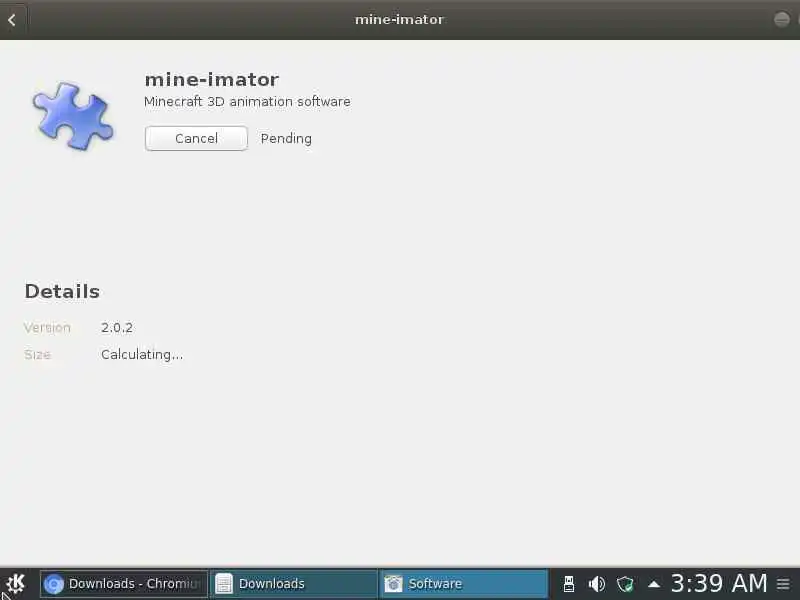The width and height of the screenshot is (800, 600).
Task: Switch to Downloads - Chromium taskbar entry
Action: [124, 583]
